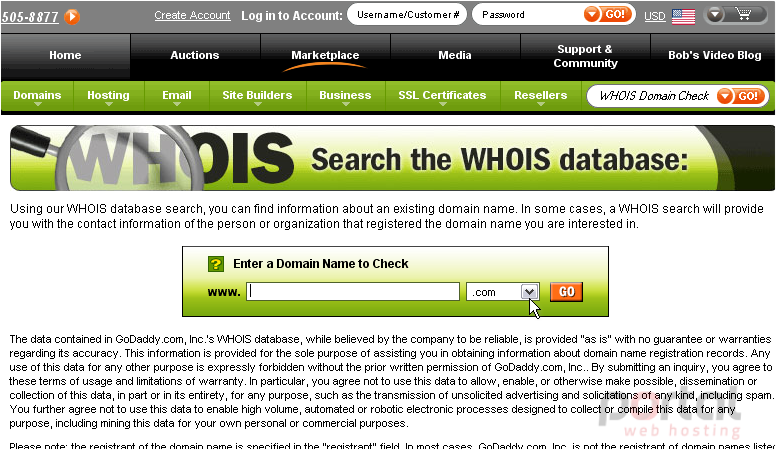Click the www. domain name field
This screenshot has width=776, height=450.
353,292
